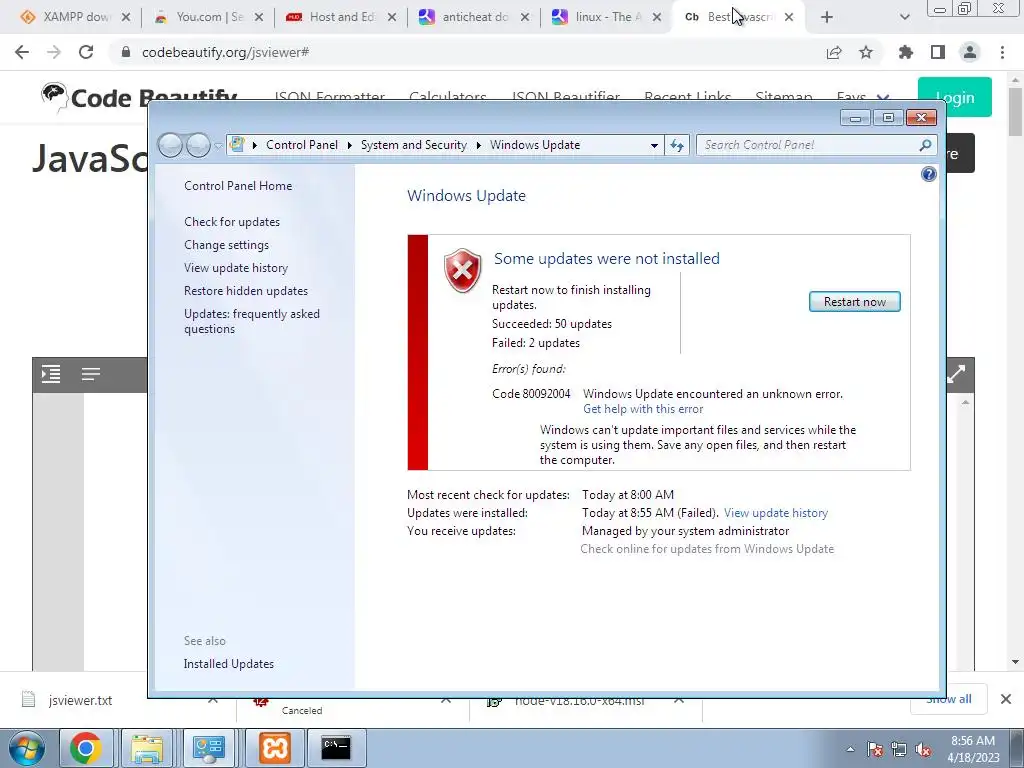This screenshot has width=1024, height=768.
Task: Click Chrome share page icon
Action: coord(834,52)
